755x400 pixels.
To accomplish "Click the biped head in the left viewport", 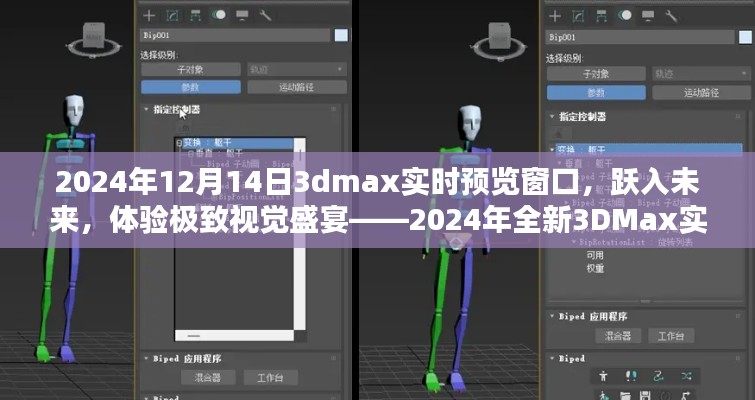I will [x=74, y=110].
